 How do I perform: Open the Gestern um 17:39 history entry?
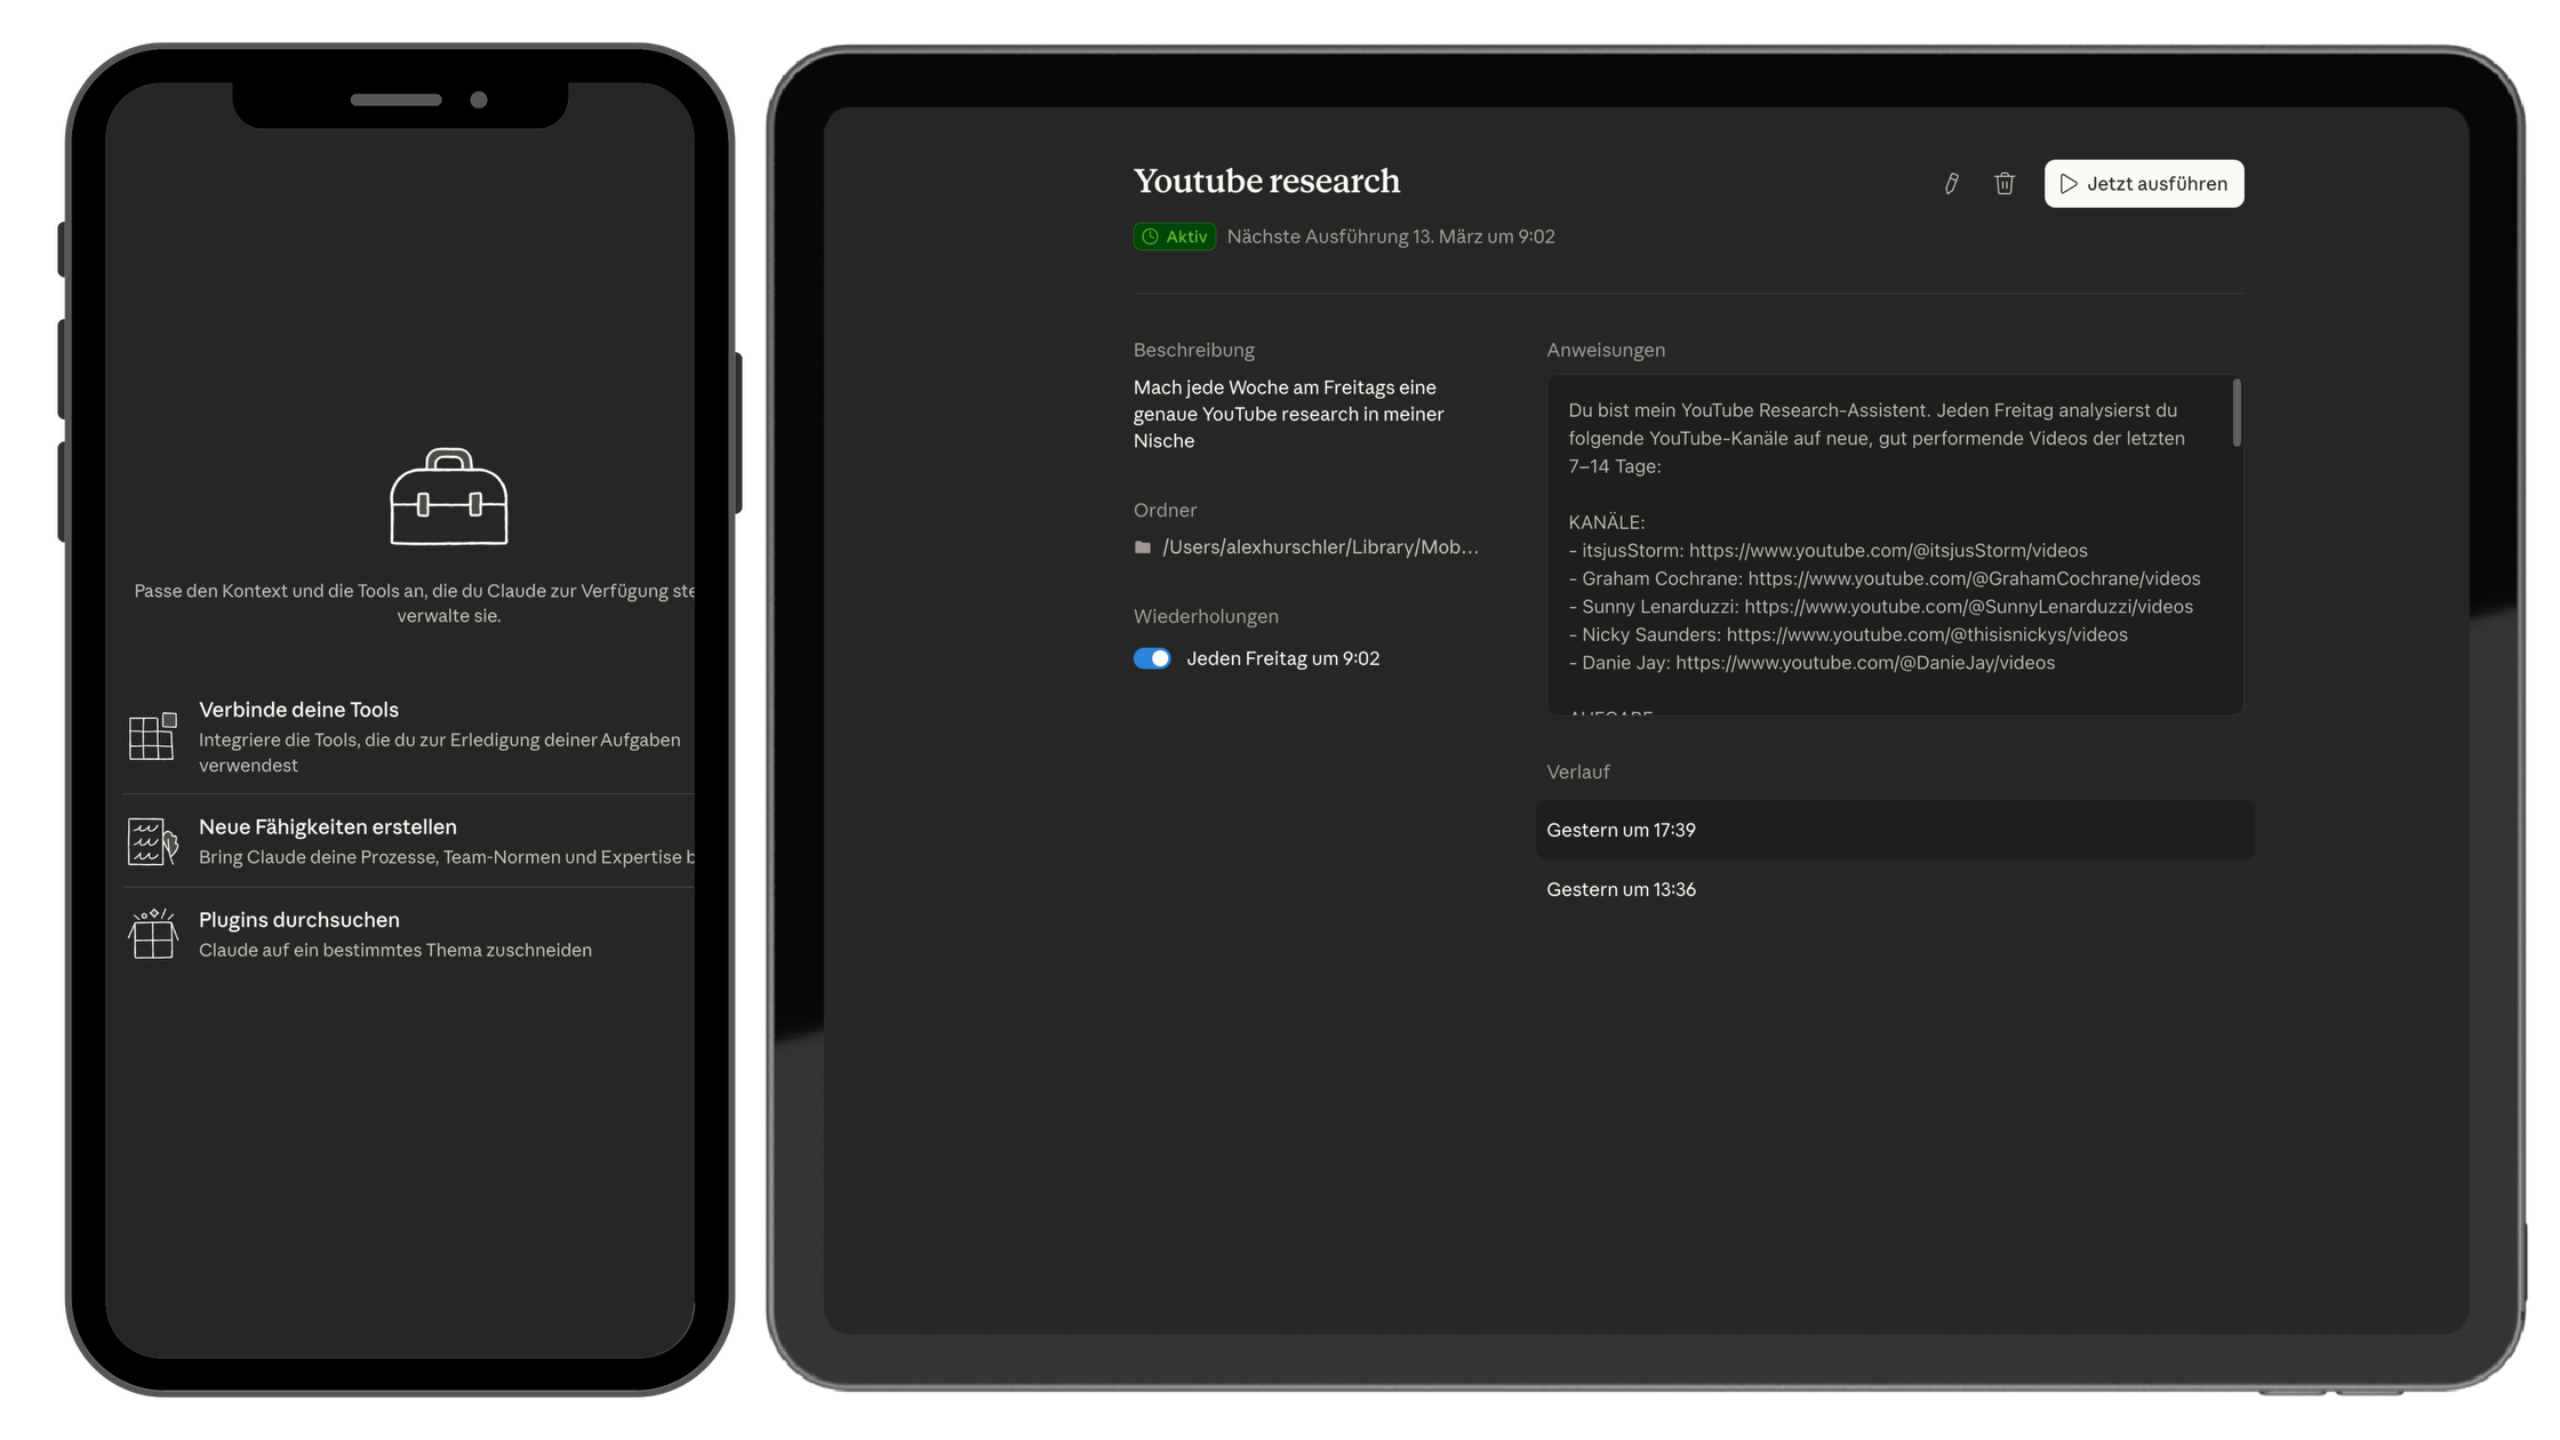click(x=1620, y=830)
